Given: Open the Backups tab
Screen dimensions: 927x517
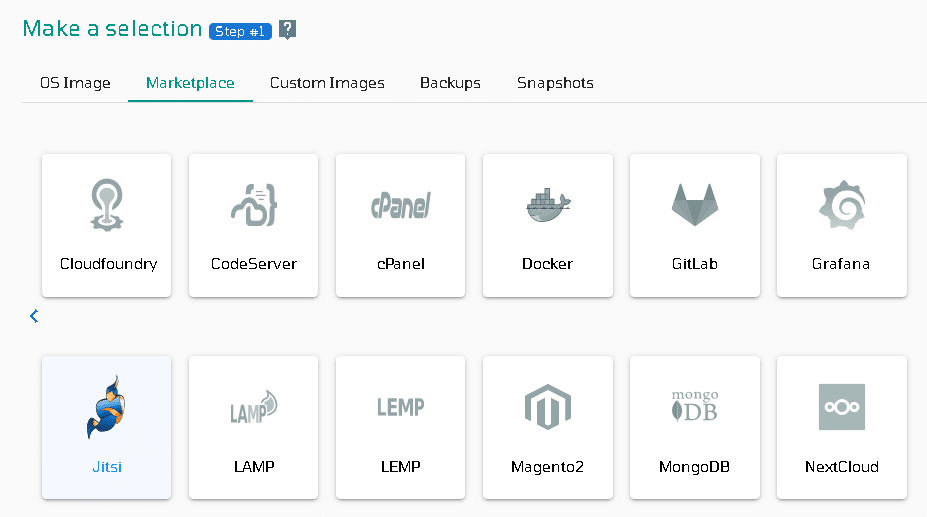Looking at the screenshot, I should click(450, 83).
